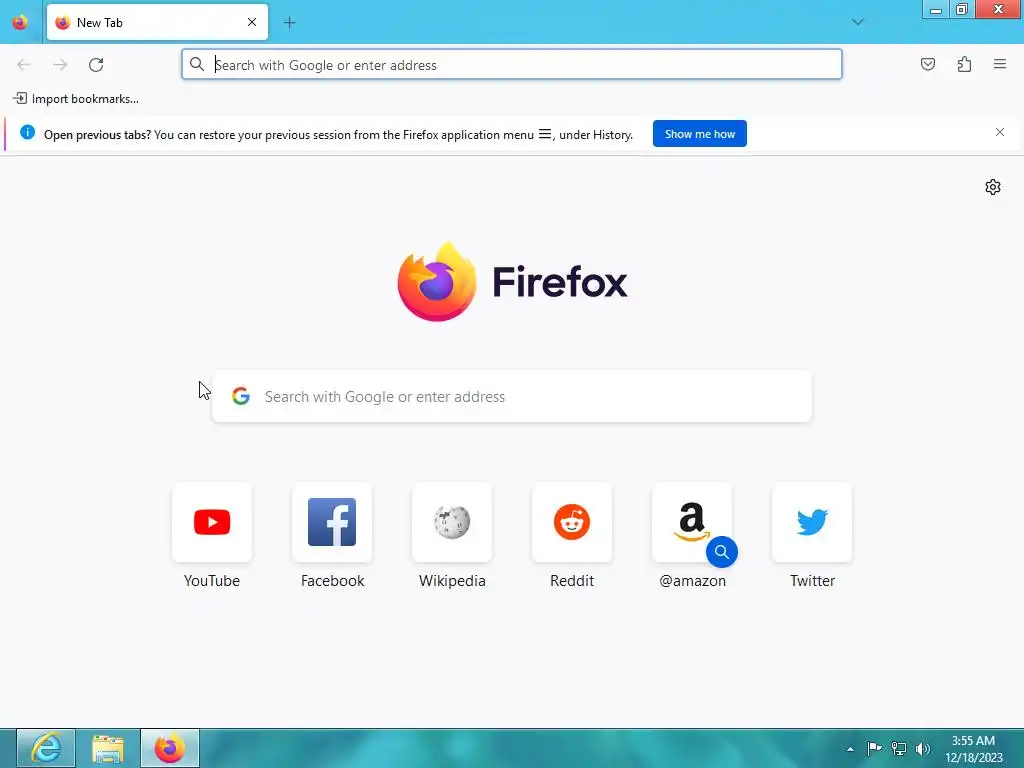The image size is (1024, 768).
Task: Open Action Center flag icon
Action: coord(874,748)
